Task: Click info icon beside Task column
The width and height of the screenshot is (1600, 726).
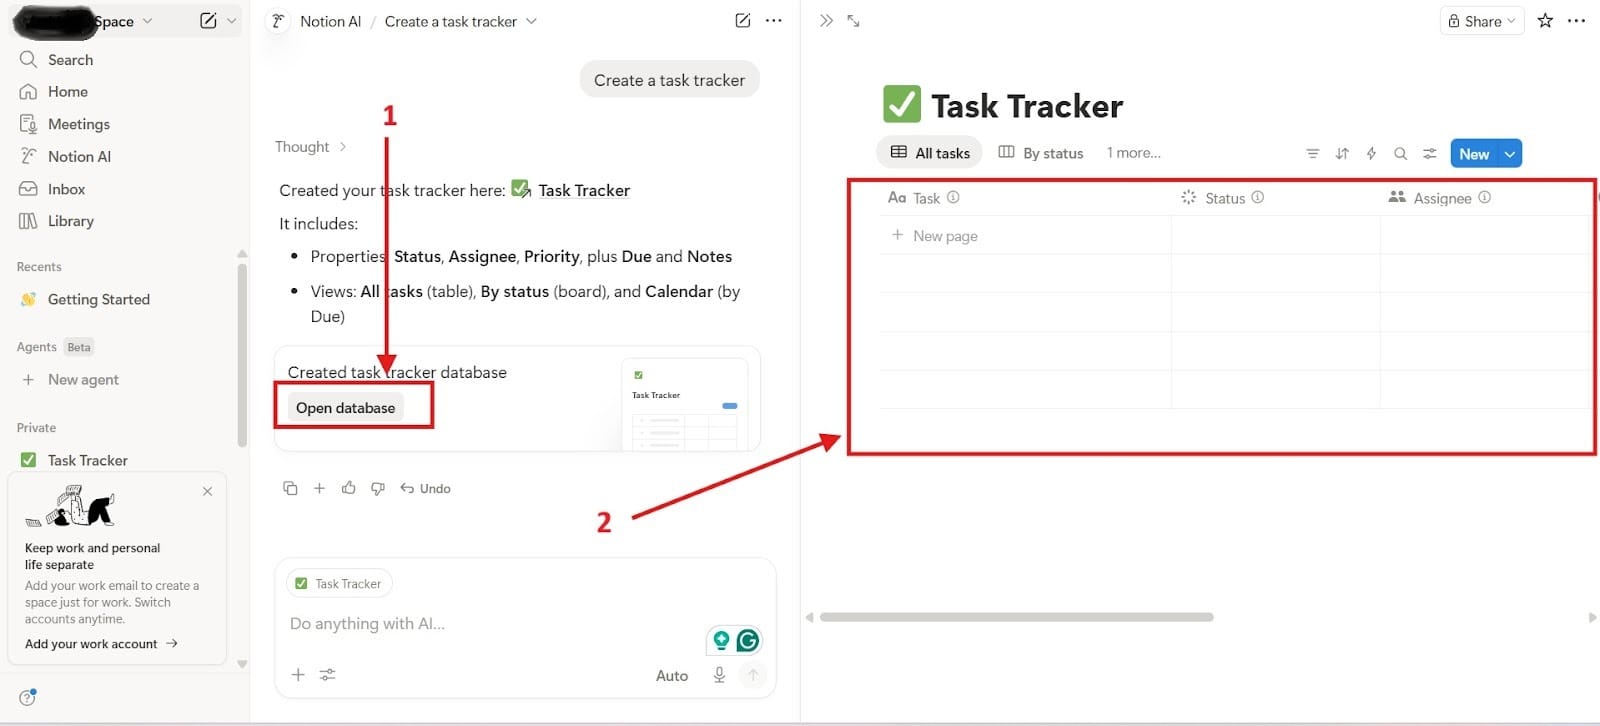Action: (953, 198)
